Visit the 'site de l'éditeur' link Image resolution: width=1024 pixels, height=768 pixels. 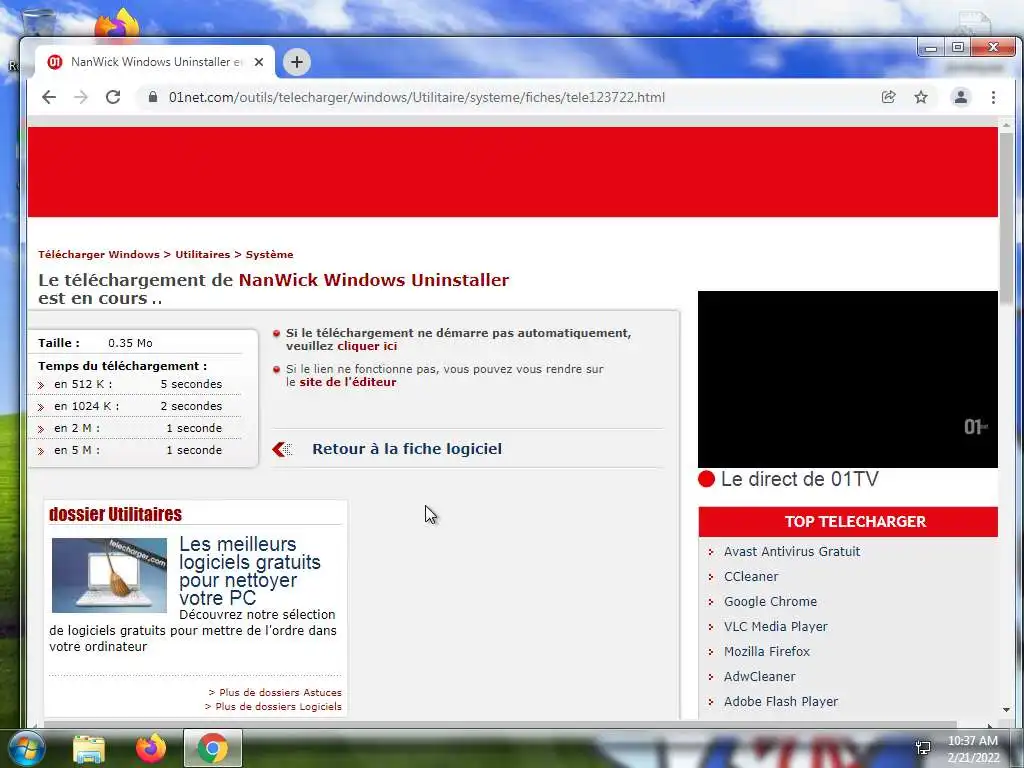[x=347, y=382]
